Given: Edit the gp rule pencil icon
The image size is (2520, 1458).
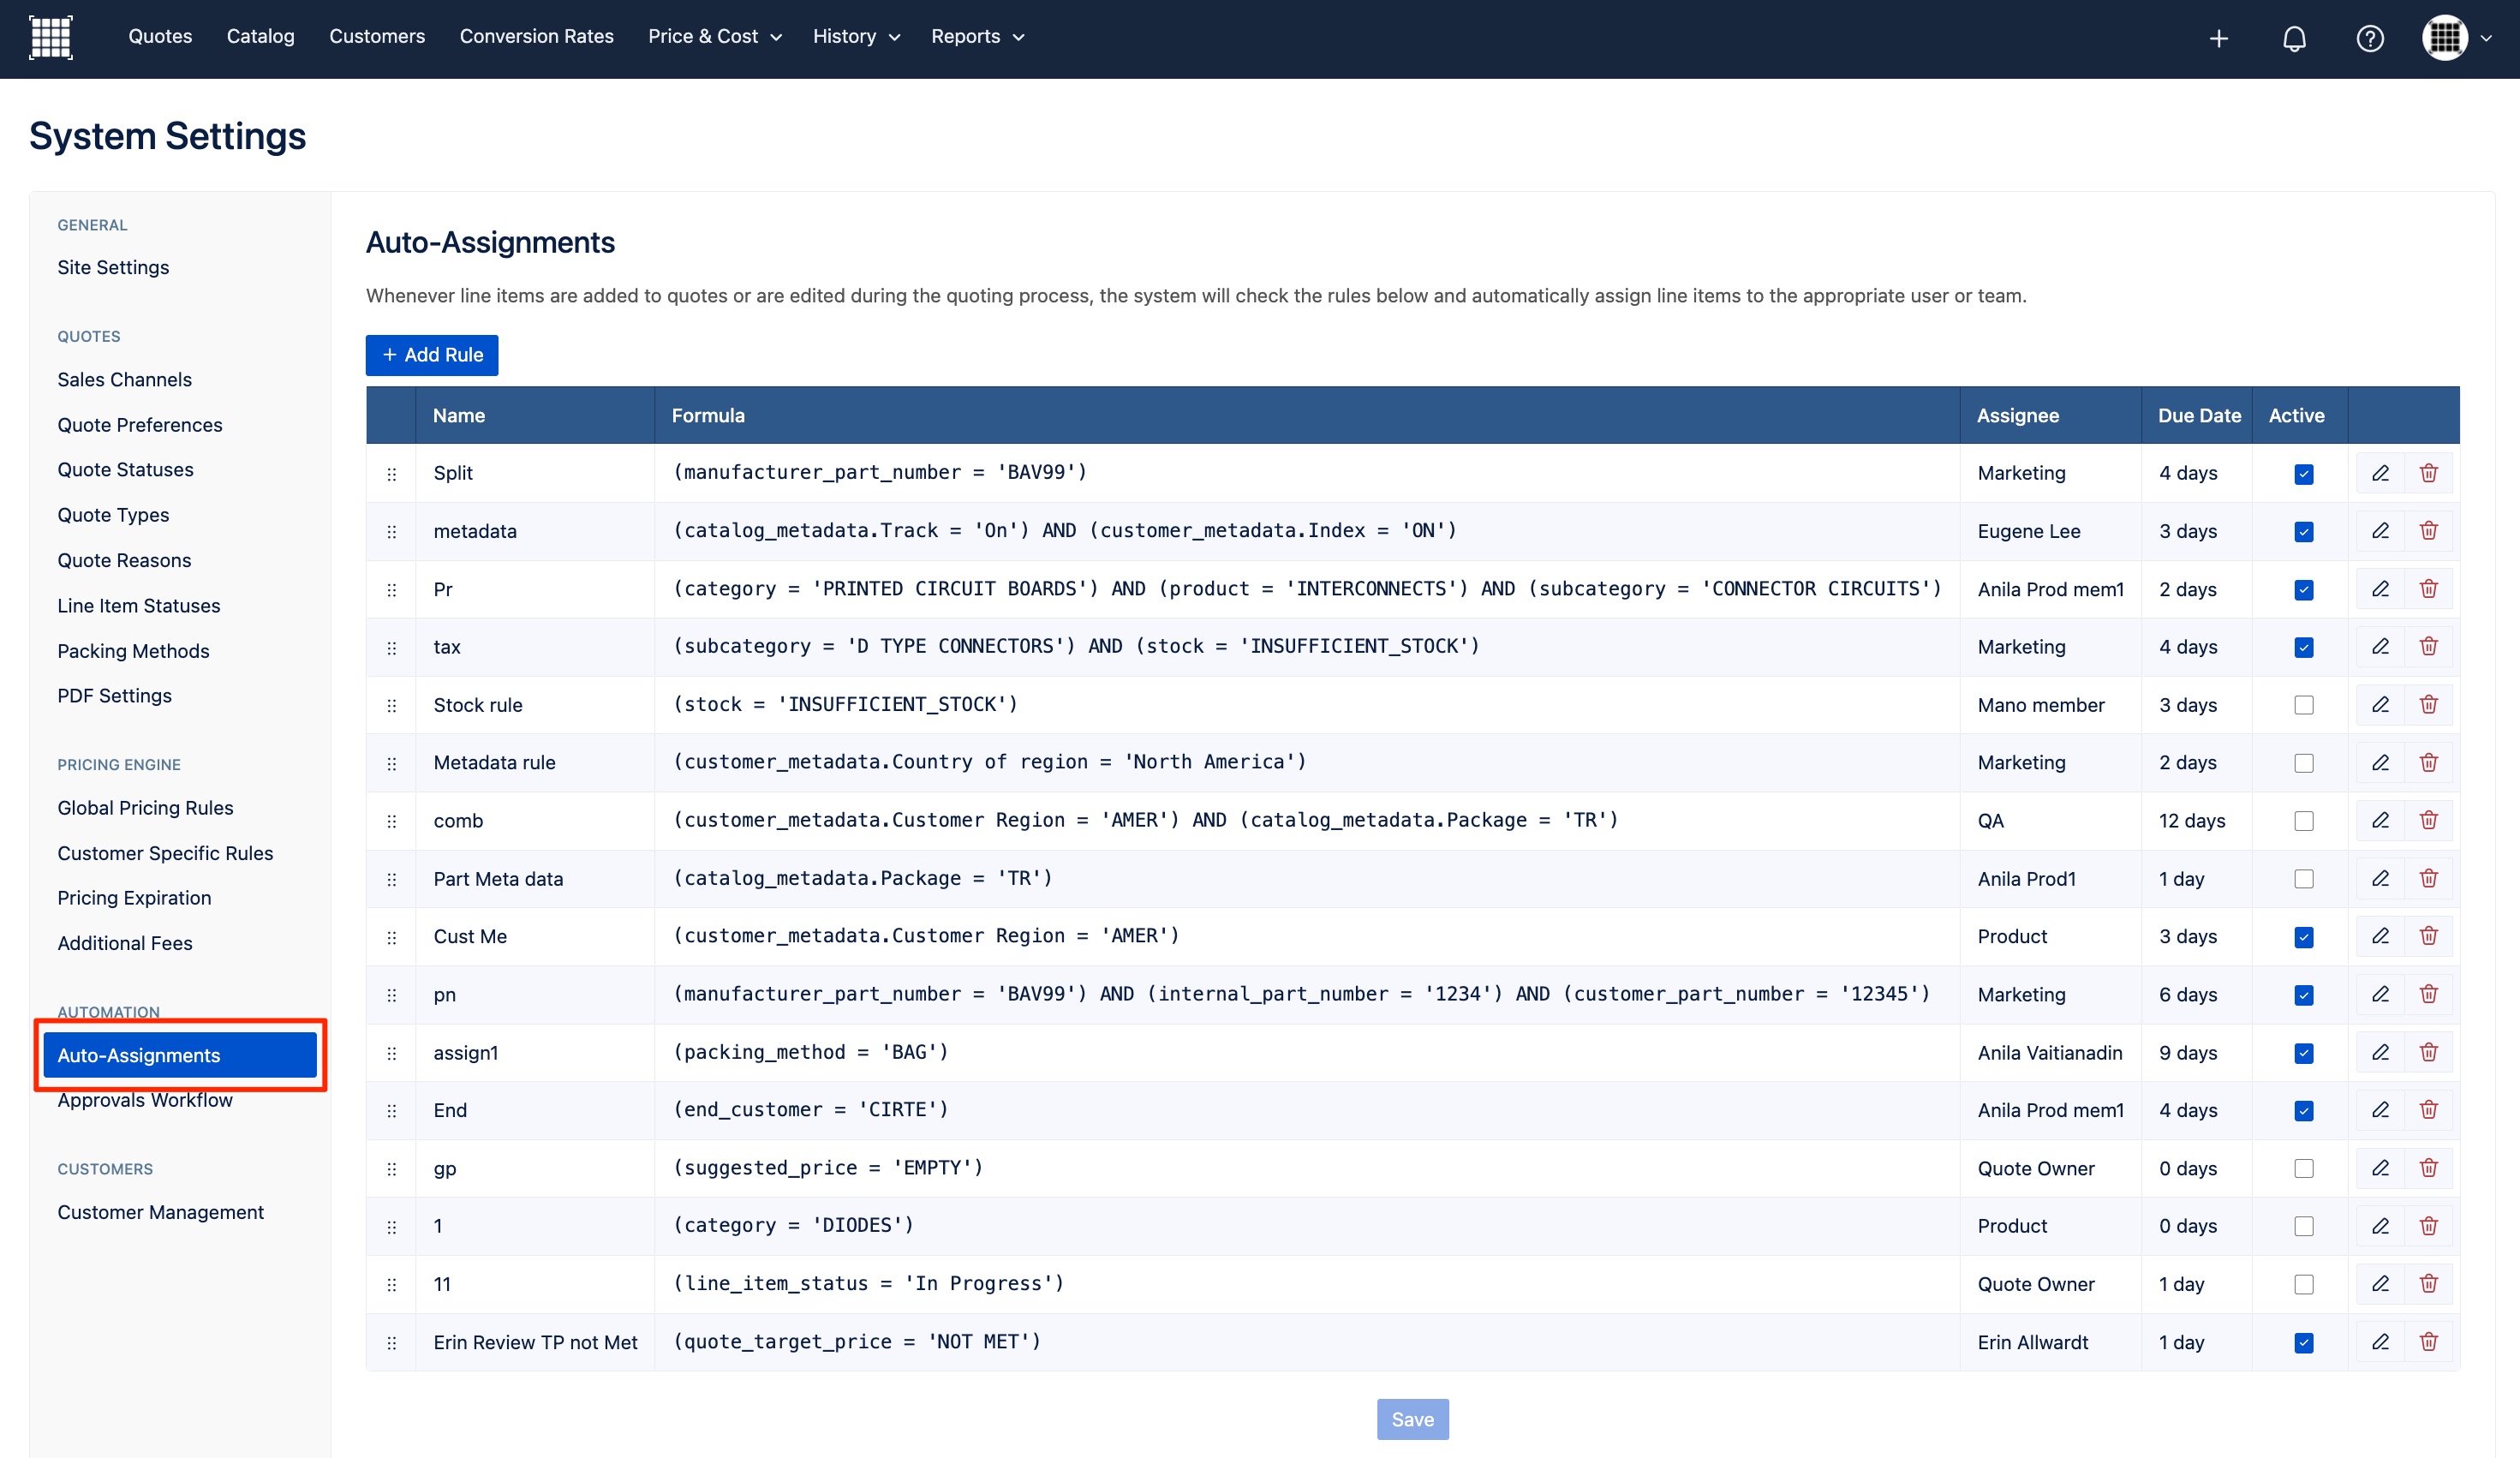Looking at the screenshot, I should pyautogui.click(x=2380, y=1168).
